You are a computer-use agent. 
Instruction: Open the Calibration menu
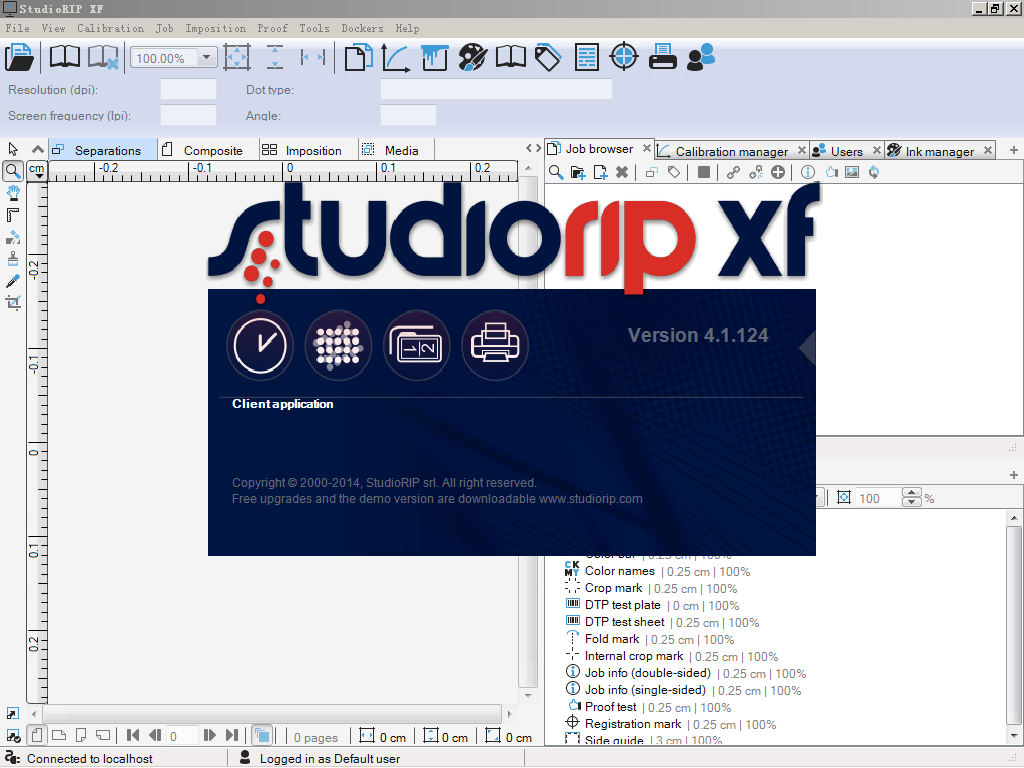pyautogui.click(x=110, y=28)
